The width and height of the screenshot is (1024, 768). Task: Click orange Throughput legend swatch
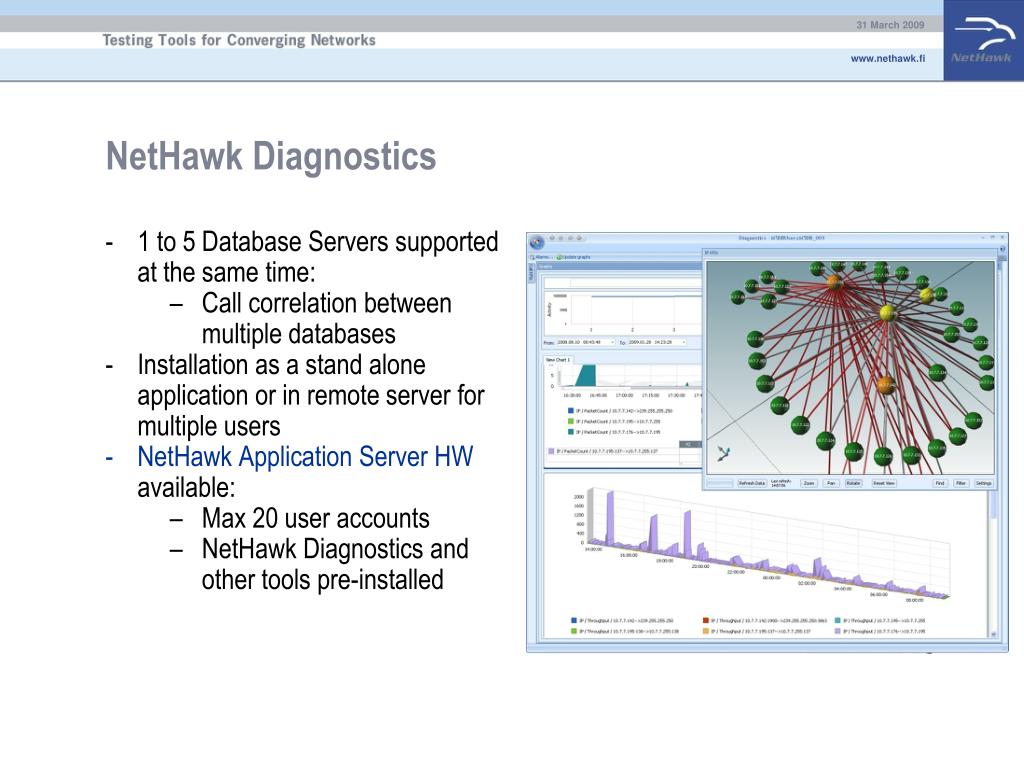point(706,632)
